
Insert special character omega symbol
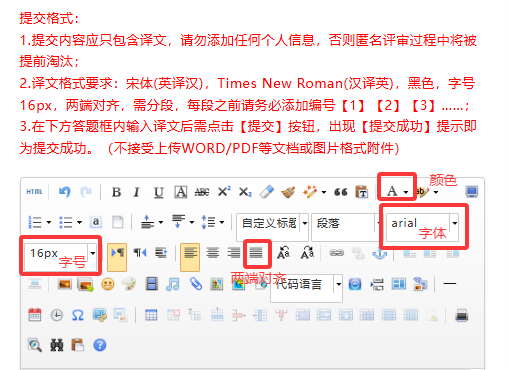[78, 315]
